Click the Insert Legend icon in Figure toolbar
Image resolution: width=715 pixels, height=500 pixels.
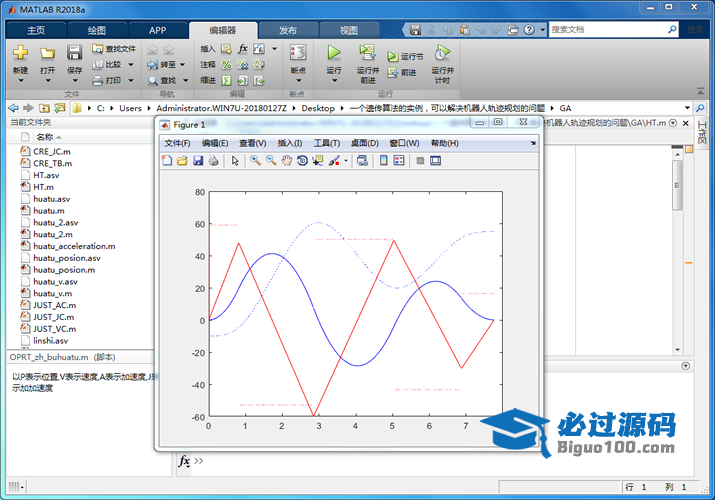tap(399, 161)
